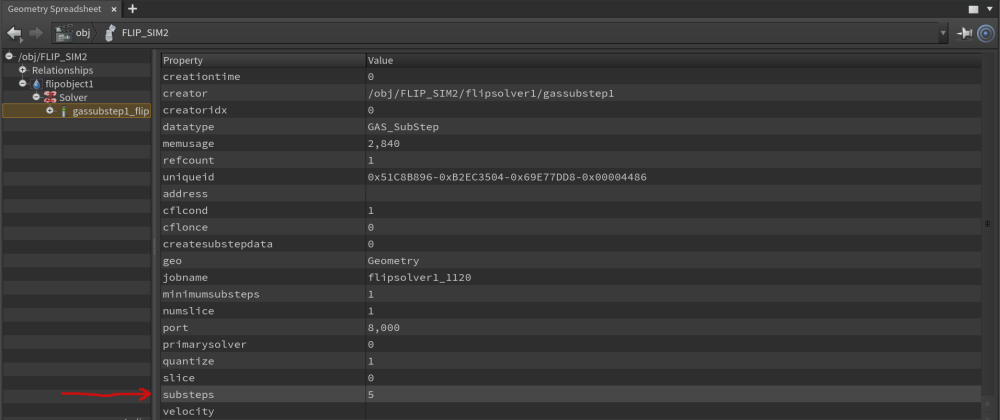Screen dimensions: 1000x420
Task: Add a new pane tab with plus
Action: (133, 9)
